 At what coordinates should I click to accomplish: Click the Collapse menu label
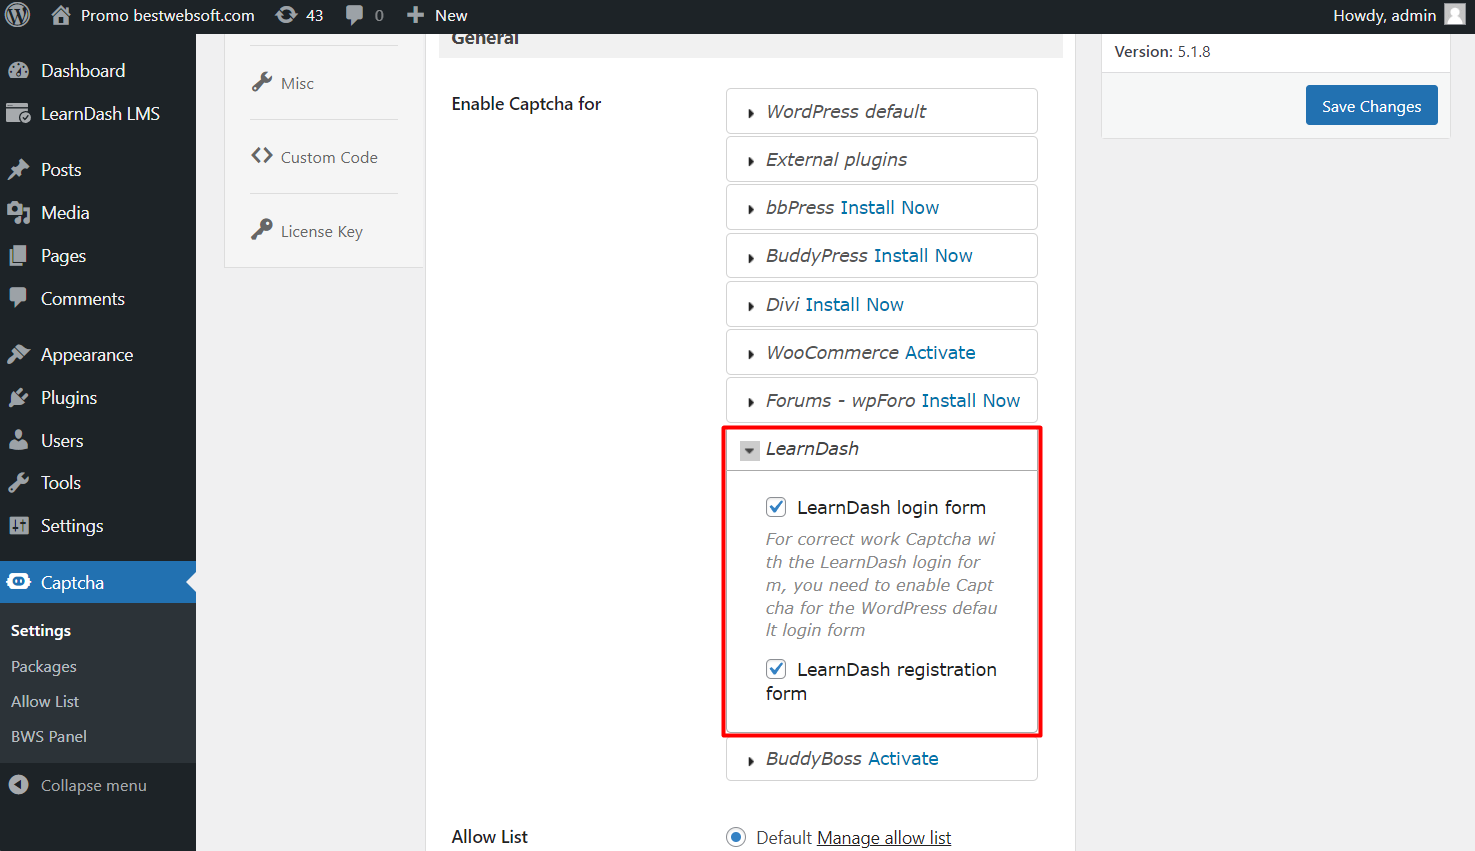94,785
